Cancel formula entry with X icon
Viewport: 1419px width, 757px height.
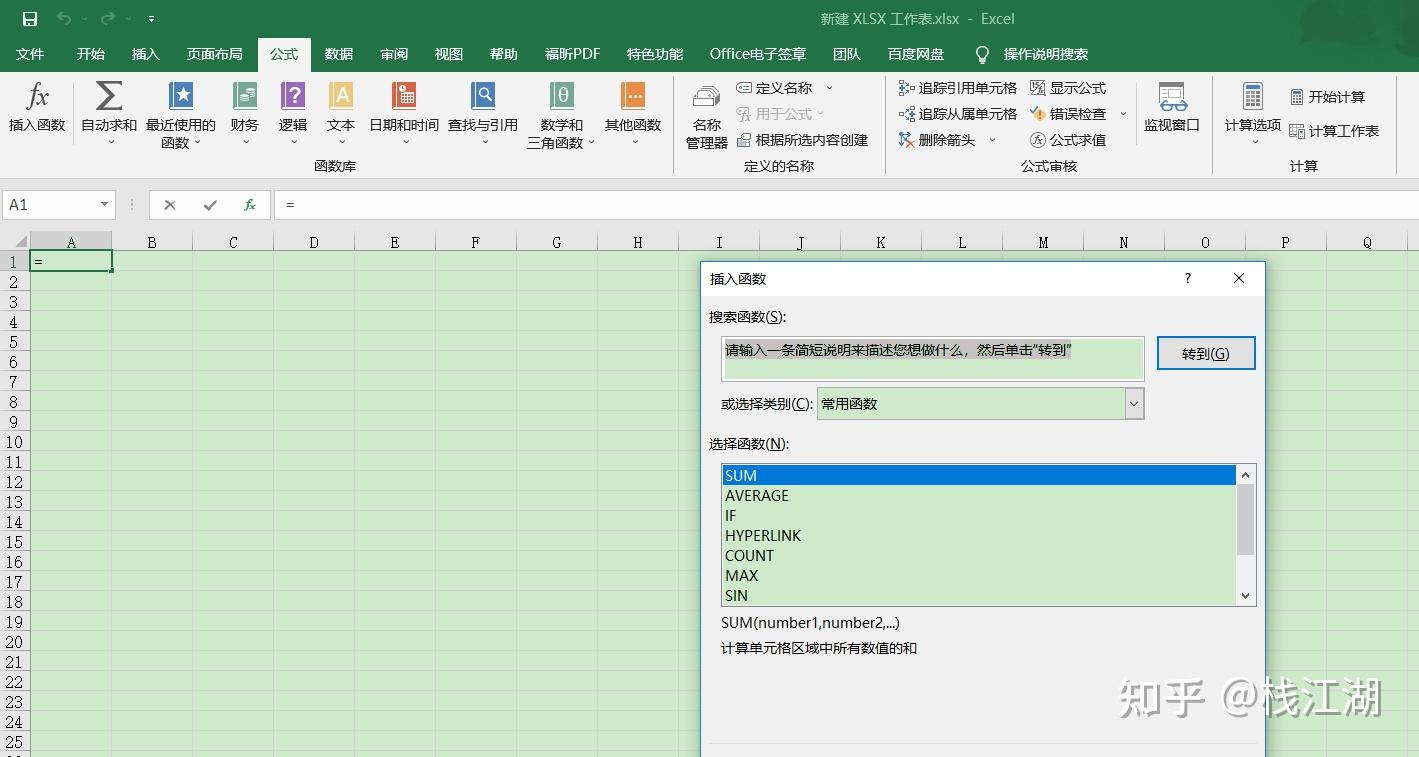point(170,205)
